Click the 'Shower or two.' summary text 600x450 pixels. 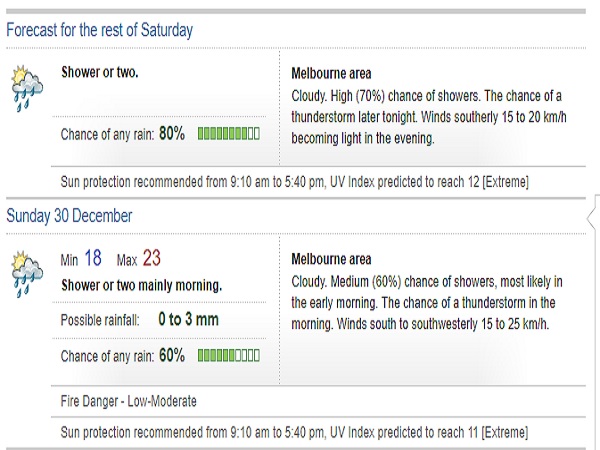pyautogui.click(x=100, y=73)
